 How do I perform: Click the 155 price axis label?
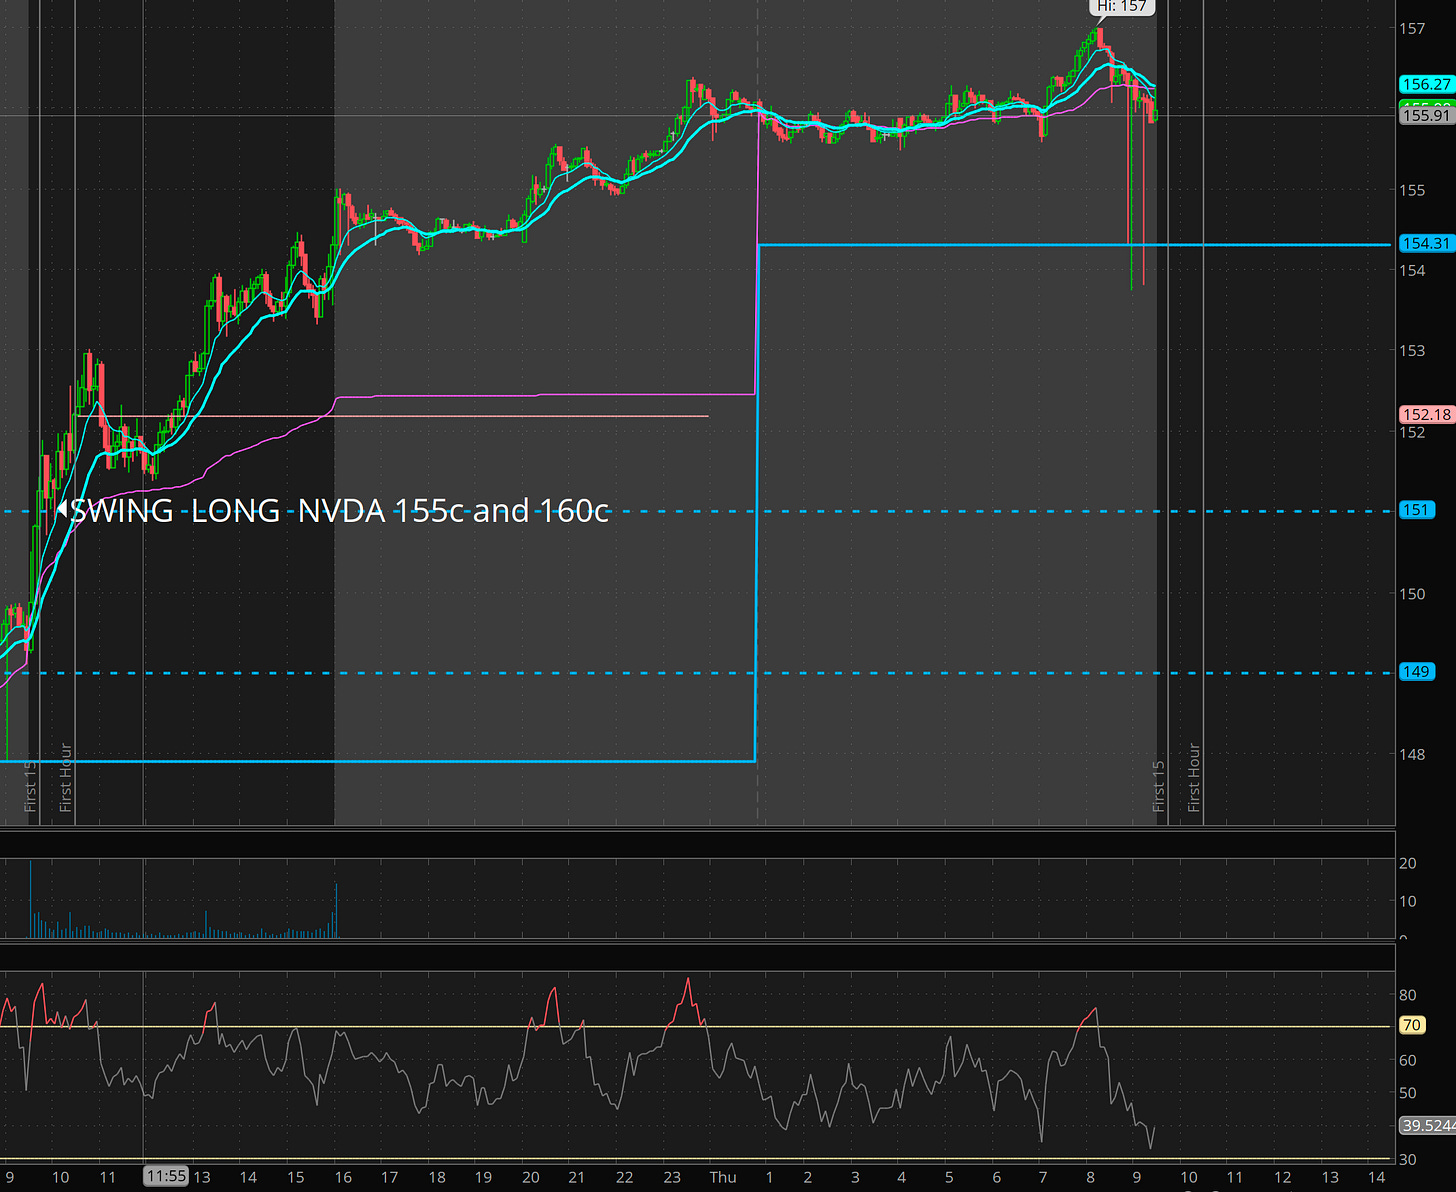pyautogui.click(x=1412, y=190)
